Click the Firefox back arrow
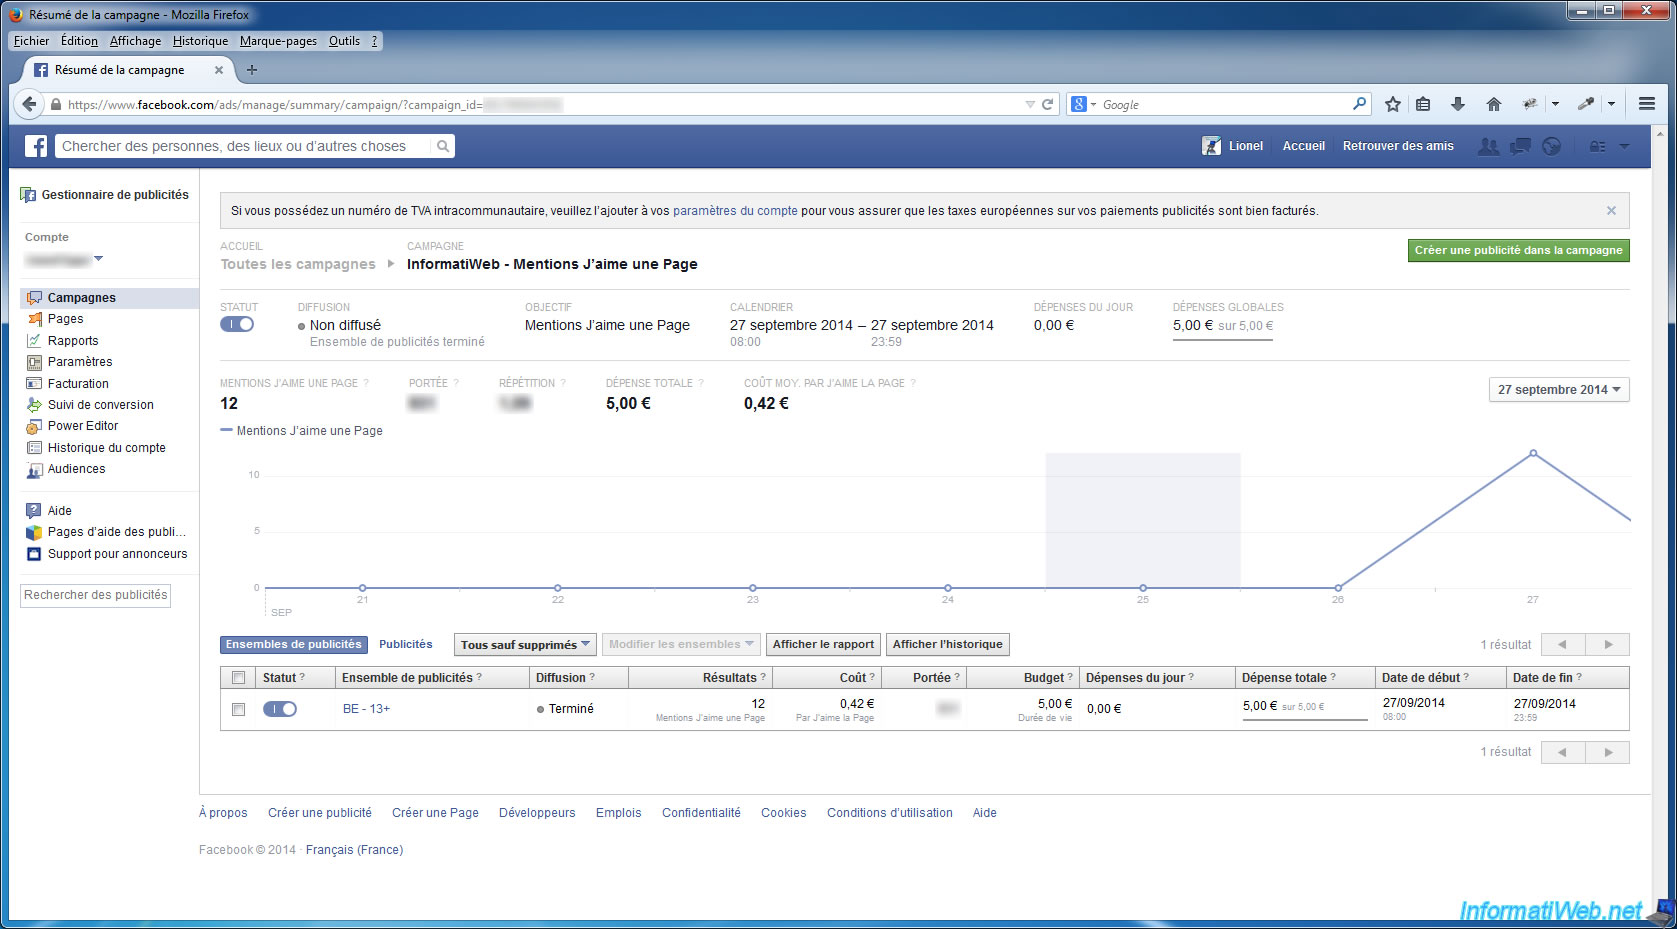The image size is (1677, 929). 29,104
